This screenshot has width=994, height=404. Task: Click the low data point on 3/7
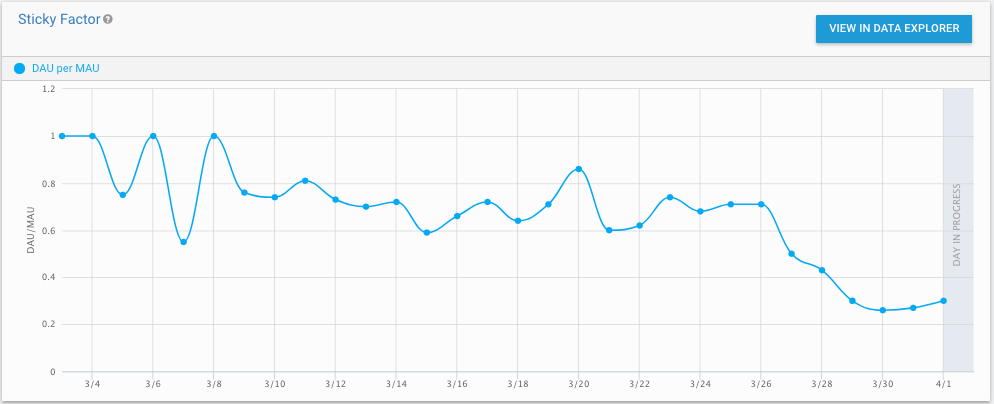click(183, 242)
